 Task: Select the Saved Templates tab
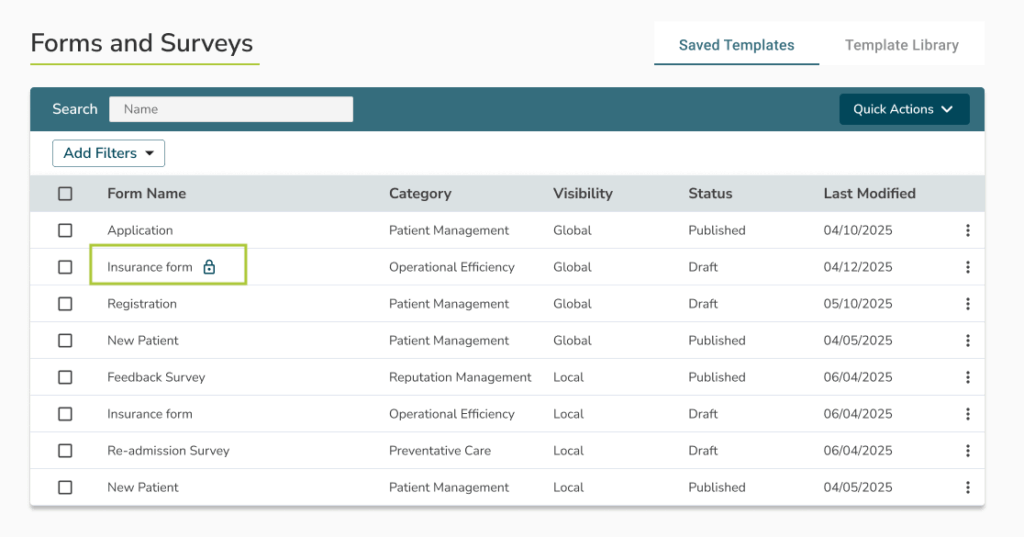[736, 45]
